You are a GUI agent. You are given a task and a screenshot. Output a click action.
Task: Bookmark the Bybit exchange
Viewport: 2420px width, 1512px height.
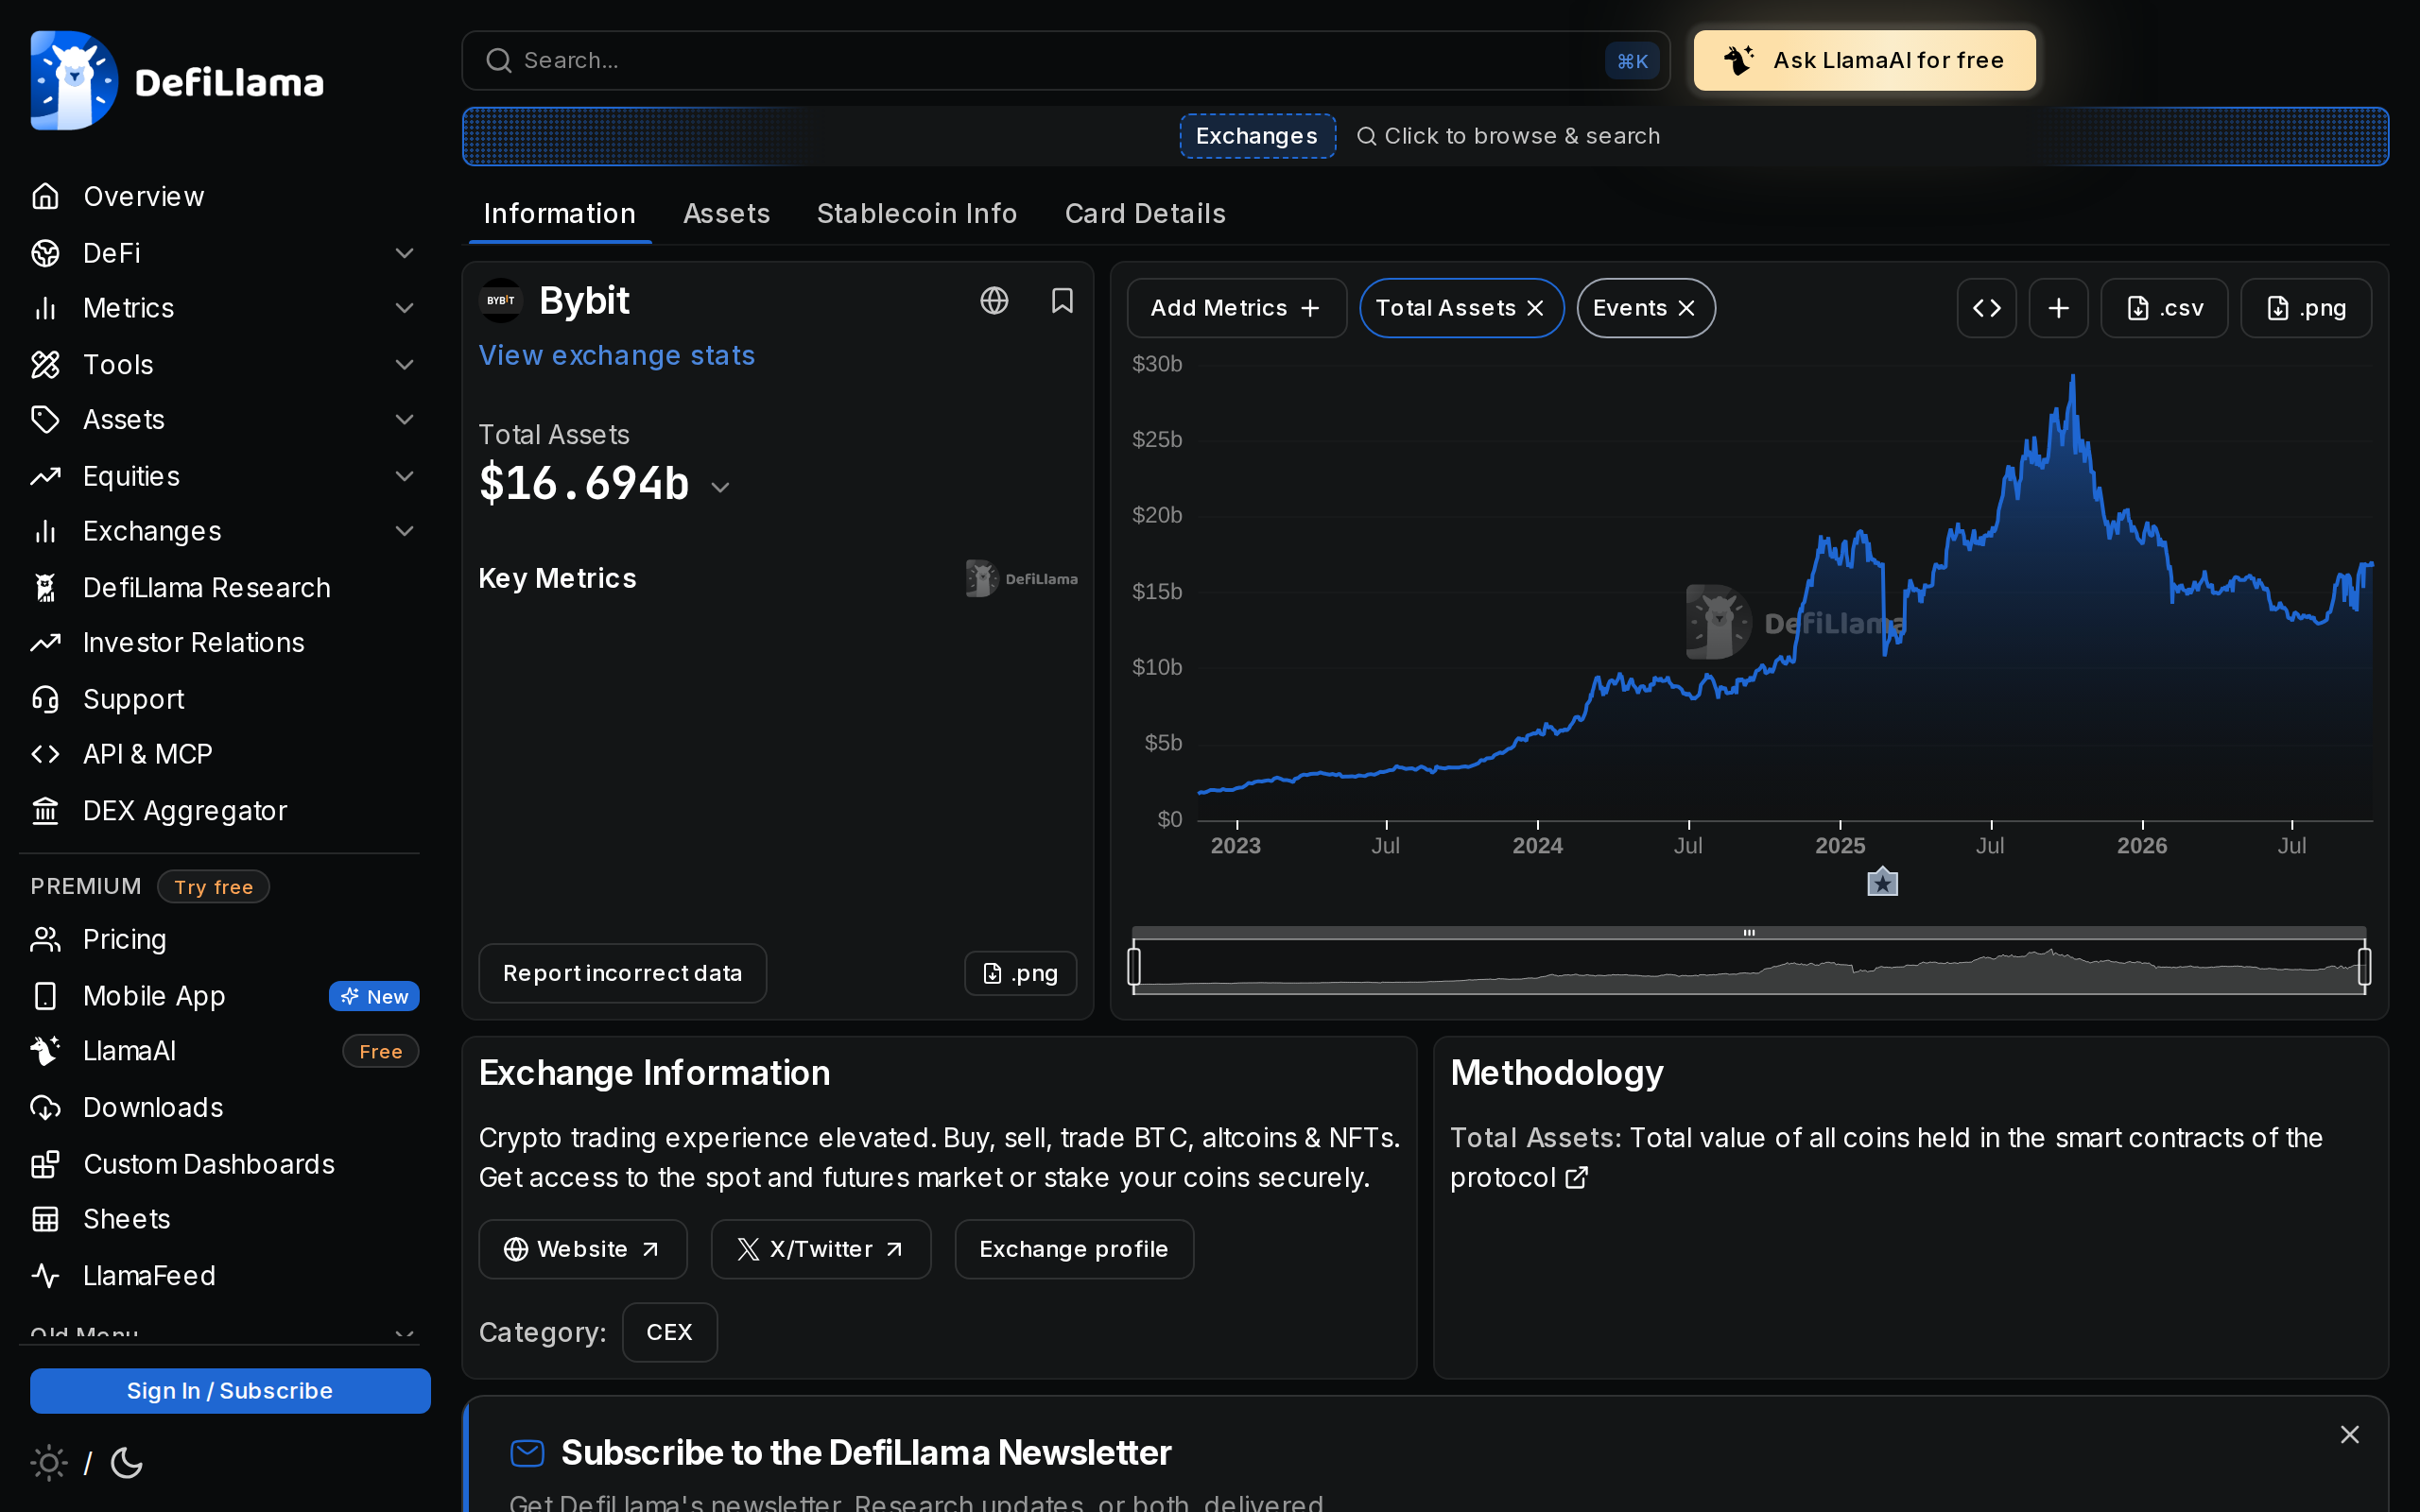click(1062, 301)
